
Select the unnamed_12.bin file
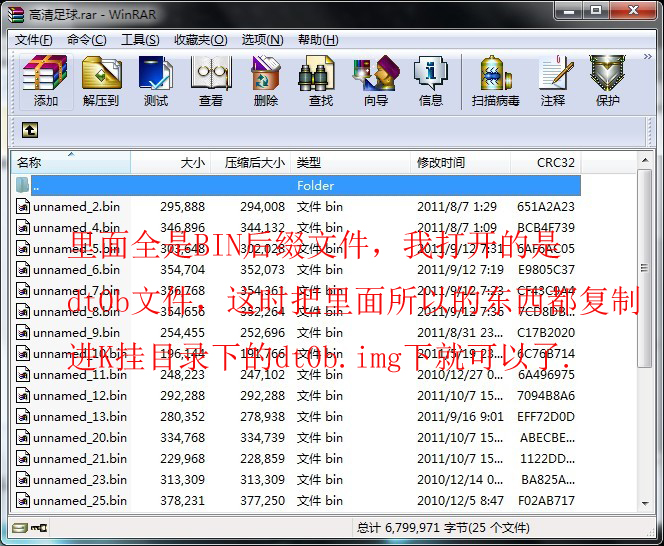pos(80,396)
